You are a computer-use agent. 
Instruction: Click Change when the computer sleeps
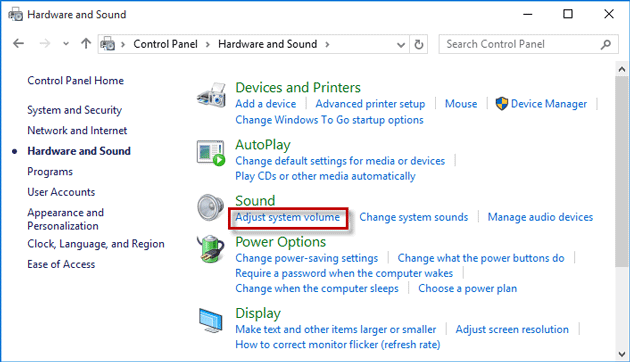click(x=317, y=289)
